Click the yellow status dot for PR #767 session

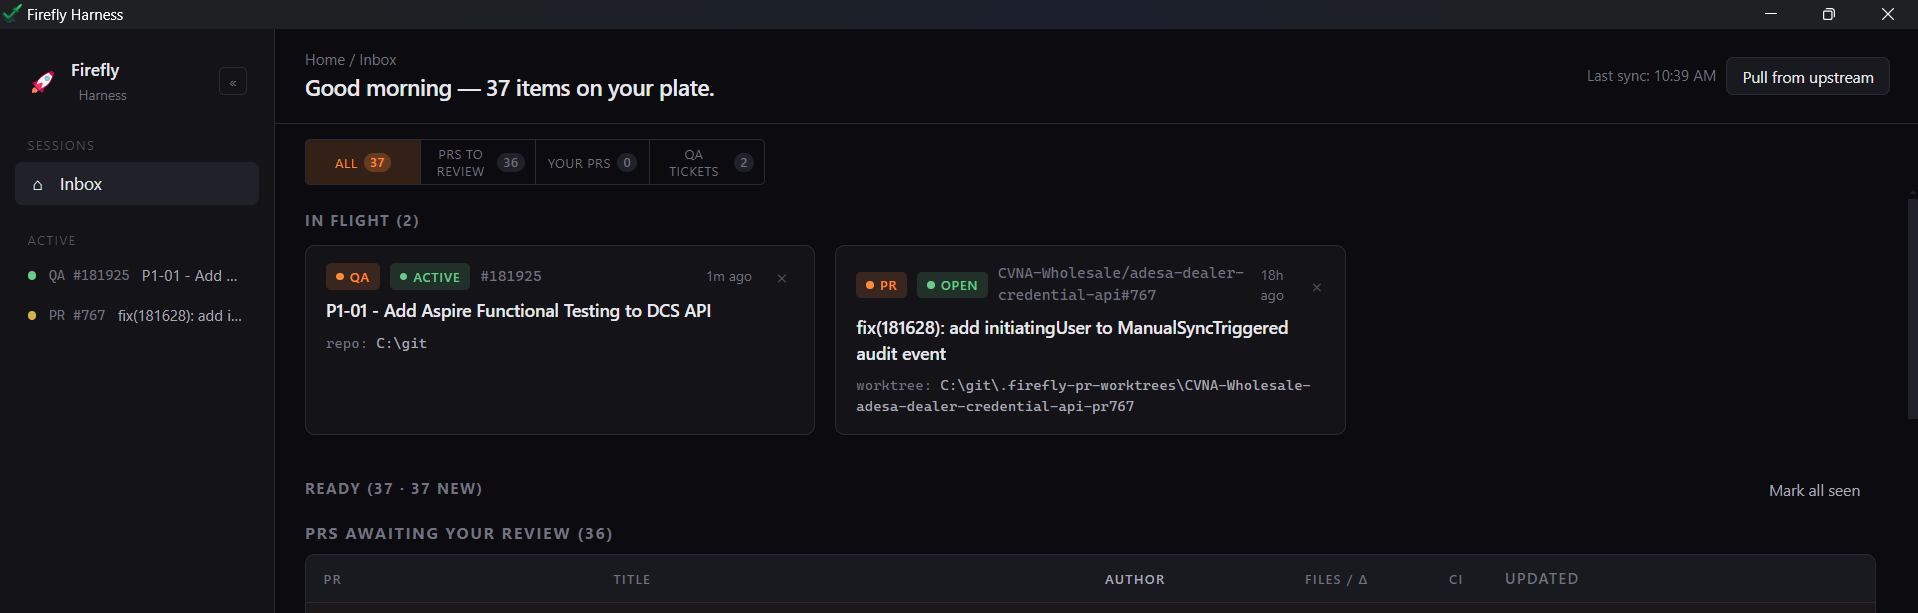click(32, 316)
